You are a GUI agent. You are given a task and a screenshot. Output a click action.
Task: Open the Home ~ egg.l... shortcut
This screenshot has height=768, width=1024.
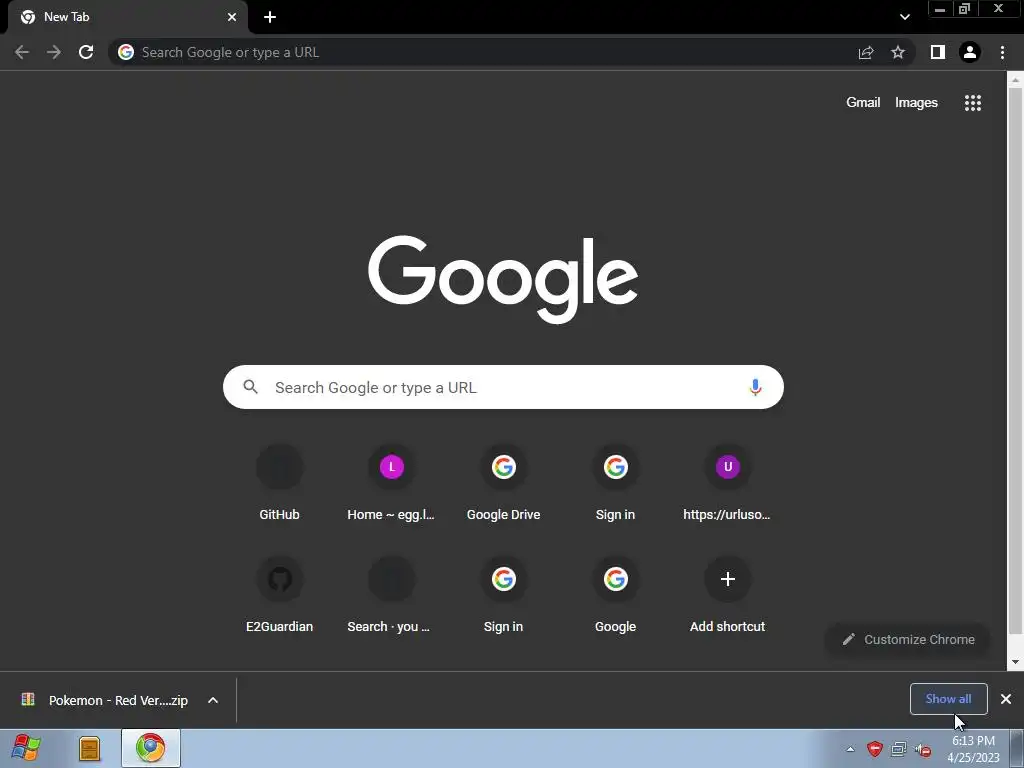(x=391, y=483)
